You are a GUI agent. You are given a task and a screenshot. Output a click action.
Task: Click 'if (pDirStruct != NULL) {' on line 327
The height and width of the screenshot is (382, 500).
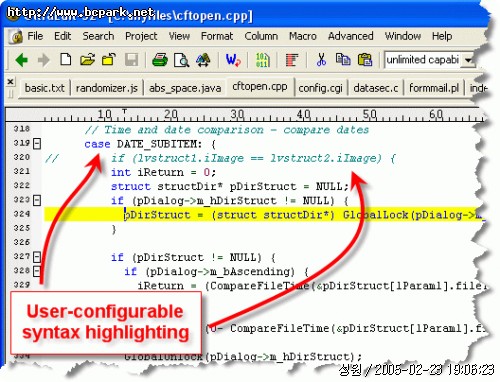tap(193, 257)
